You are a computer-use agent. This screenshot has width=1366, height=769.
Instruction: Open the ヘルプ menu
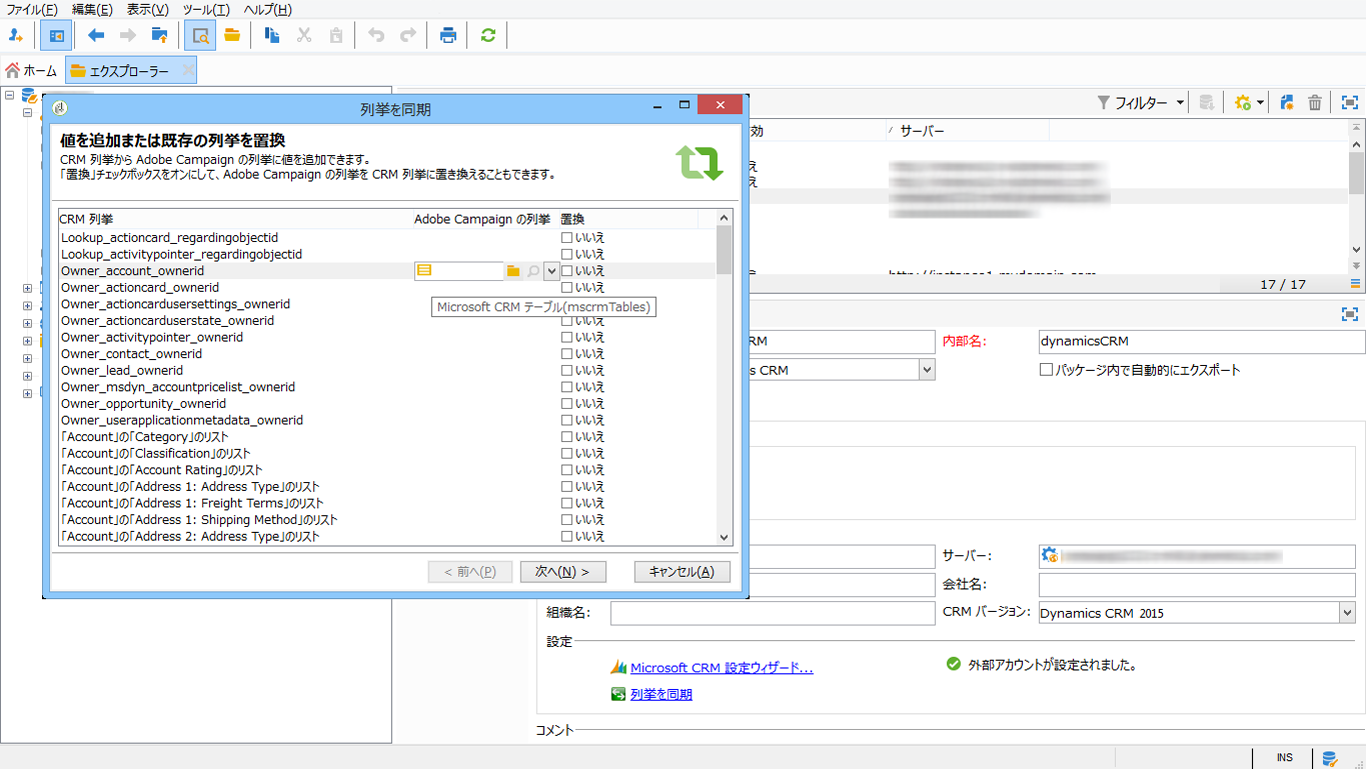pyautogui.click(x=268, y=10)
